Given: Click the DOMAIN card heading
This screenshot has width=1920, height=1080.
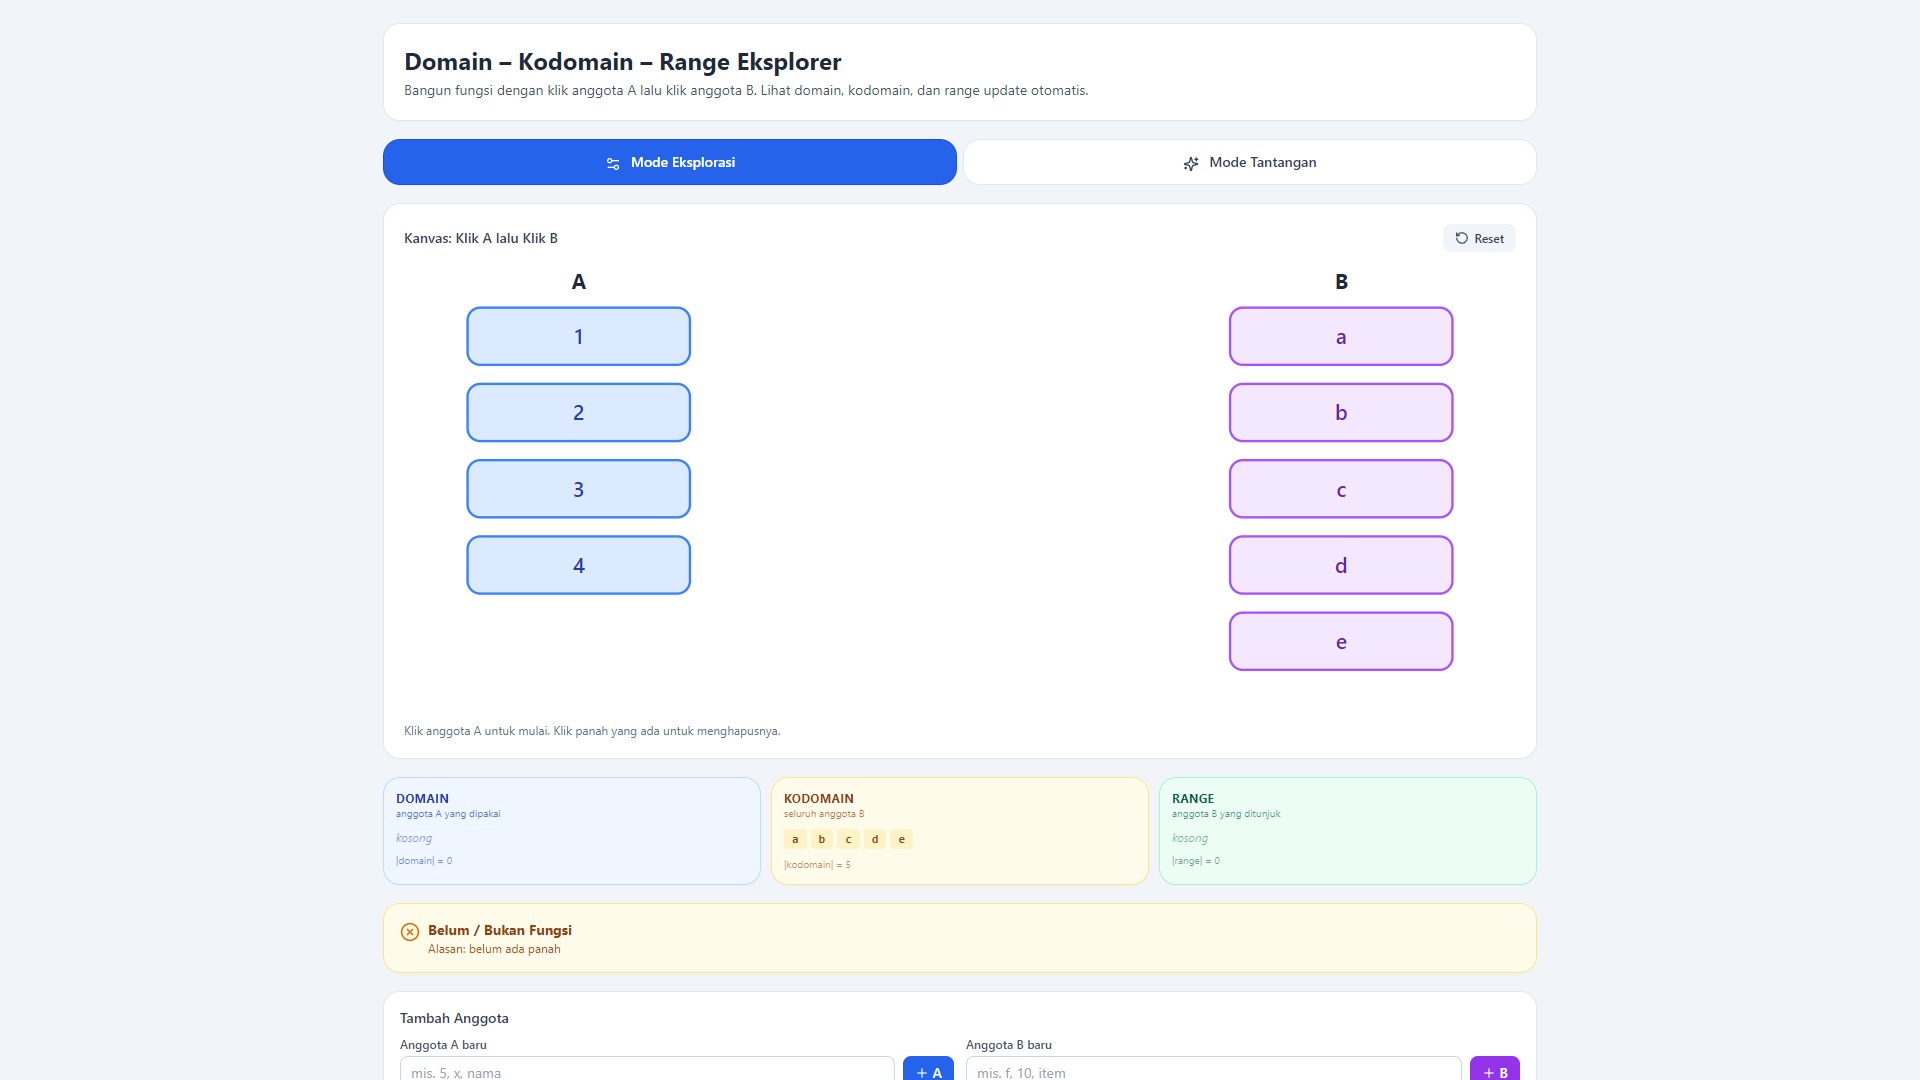Looking at the screenshot, I should tap(422, 798).
